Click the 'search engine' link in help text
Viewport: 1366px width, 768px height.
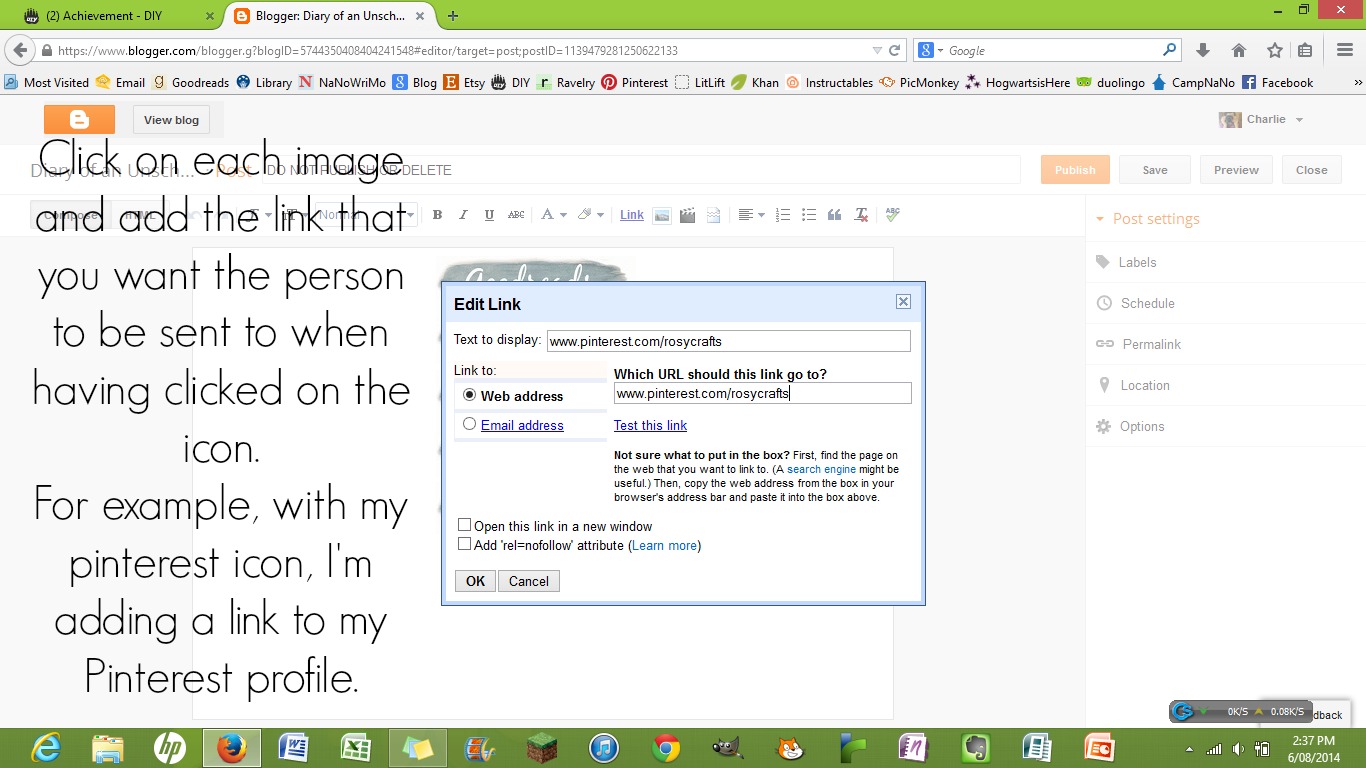pyautogui.click(x=821, y=469)
